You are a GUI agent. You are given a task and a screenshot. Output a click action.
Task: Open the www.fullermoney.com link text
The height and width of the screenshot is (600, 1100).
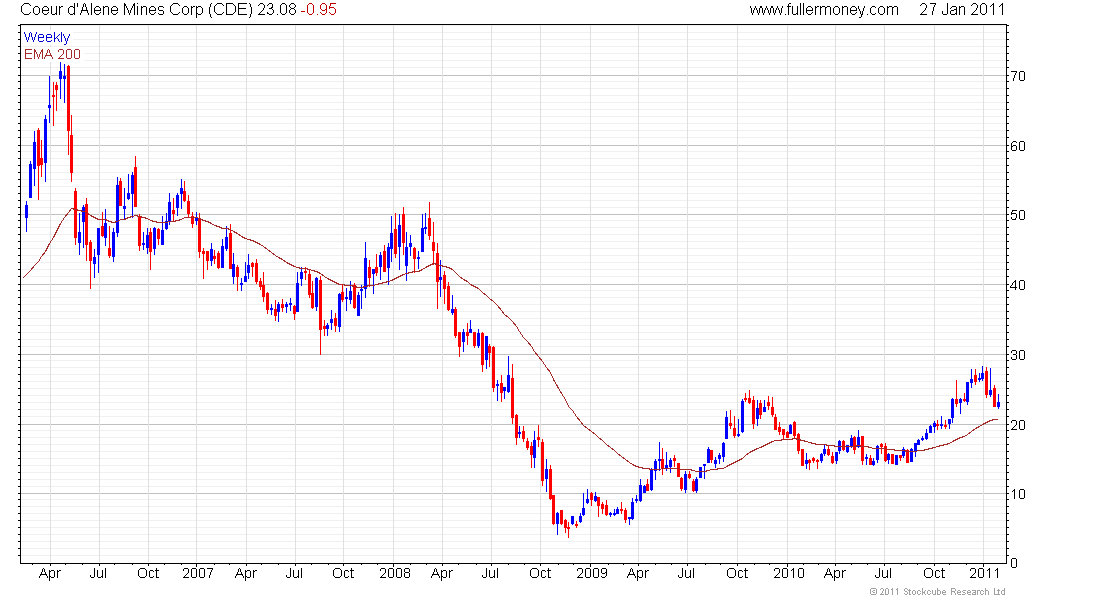pos(824,10)
